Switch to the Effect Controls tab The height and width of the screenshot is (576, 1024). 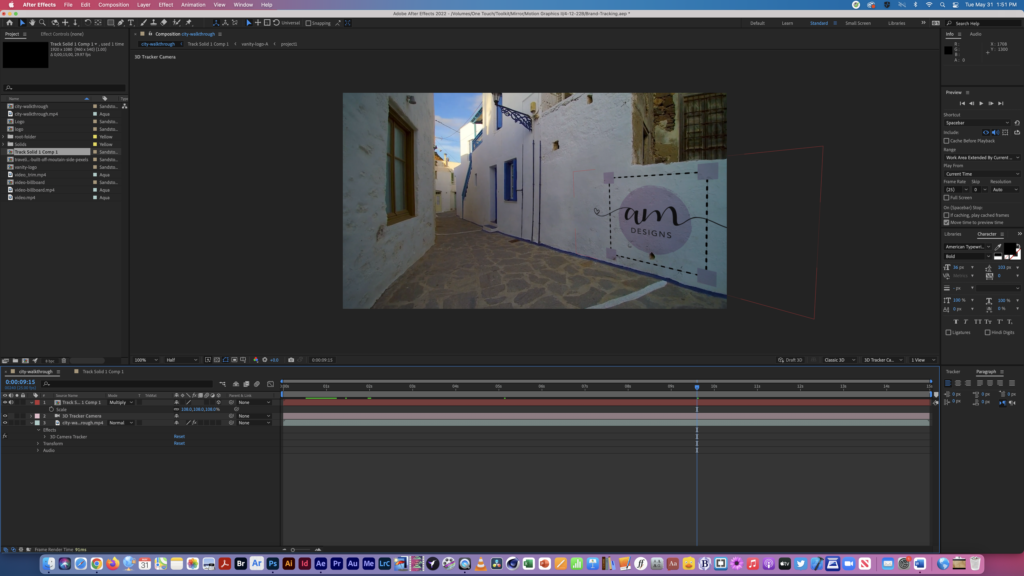pyautogui.click(x=62, y=34)
